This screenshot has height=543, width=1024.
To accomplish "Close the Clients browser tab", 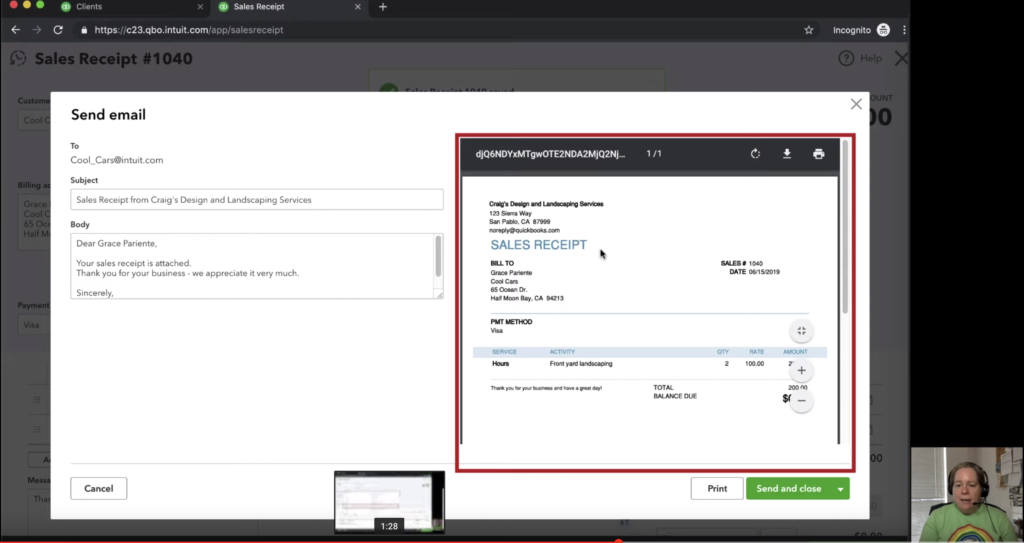I will pyautogui.click(x=200, y=7).
